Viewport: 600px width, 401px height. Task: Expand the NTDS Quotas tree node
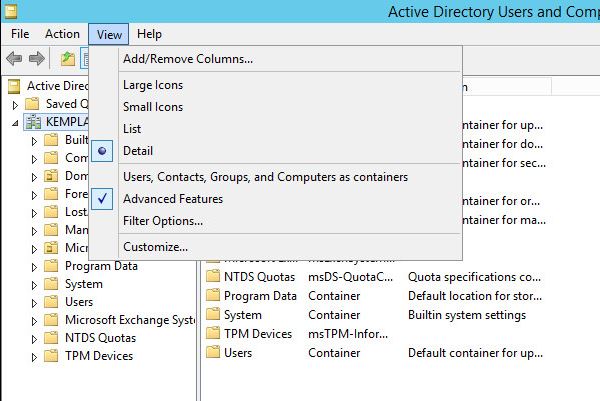point(34,339)
